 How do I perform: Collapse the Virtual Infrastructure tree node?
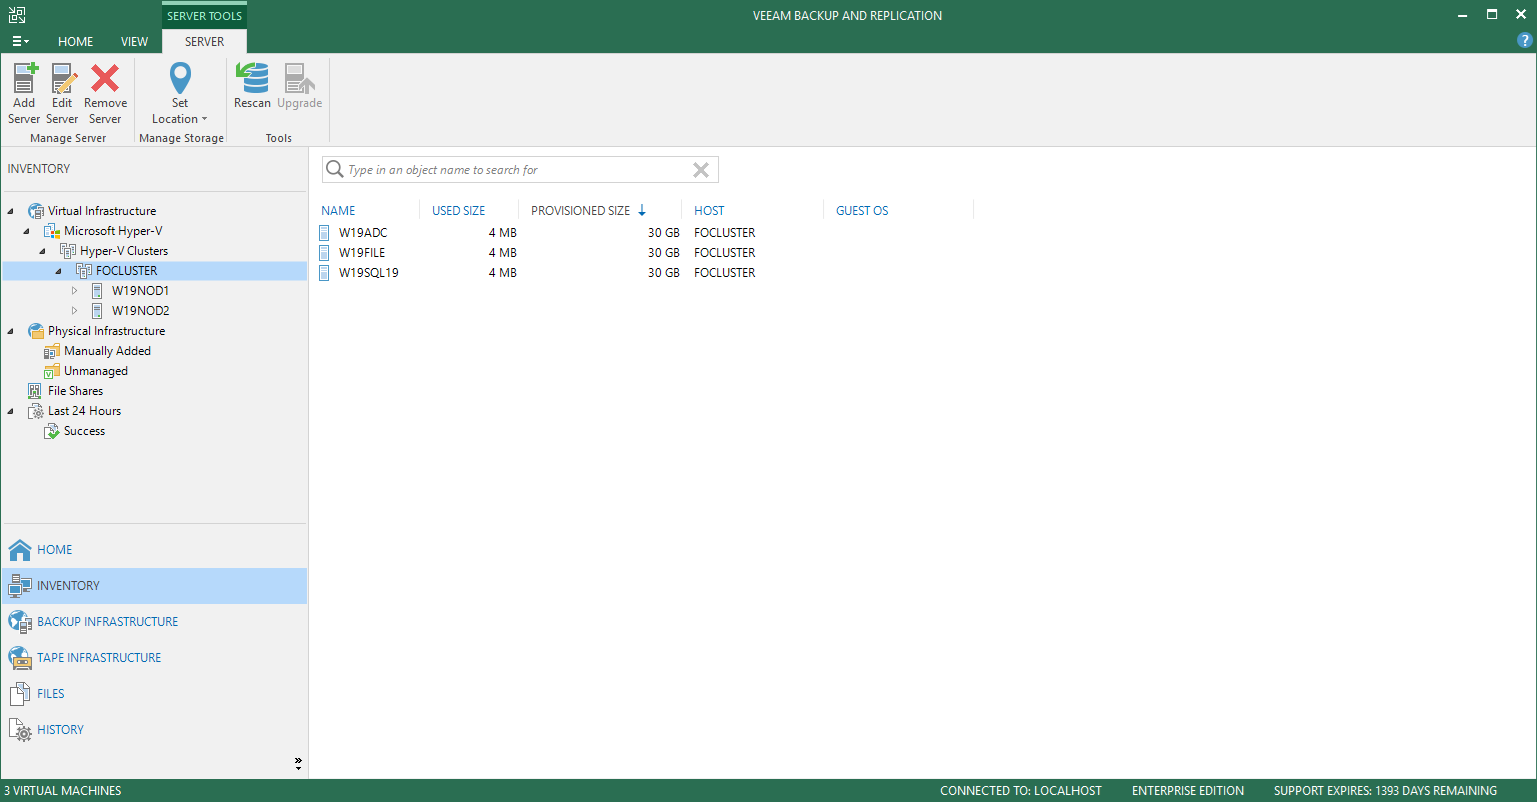(x=10, y=211)
